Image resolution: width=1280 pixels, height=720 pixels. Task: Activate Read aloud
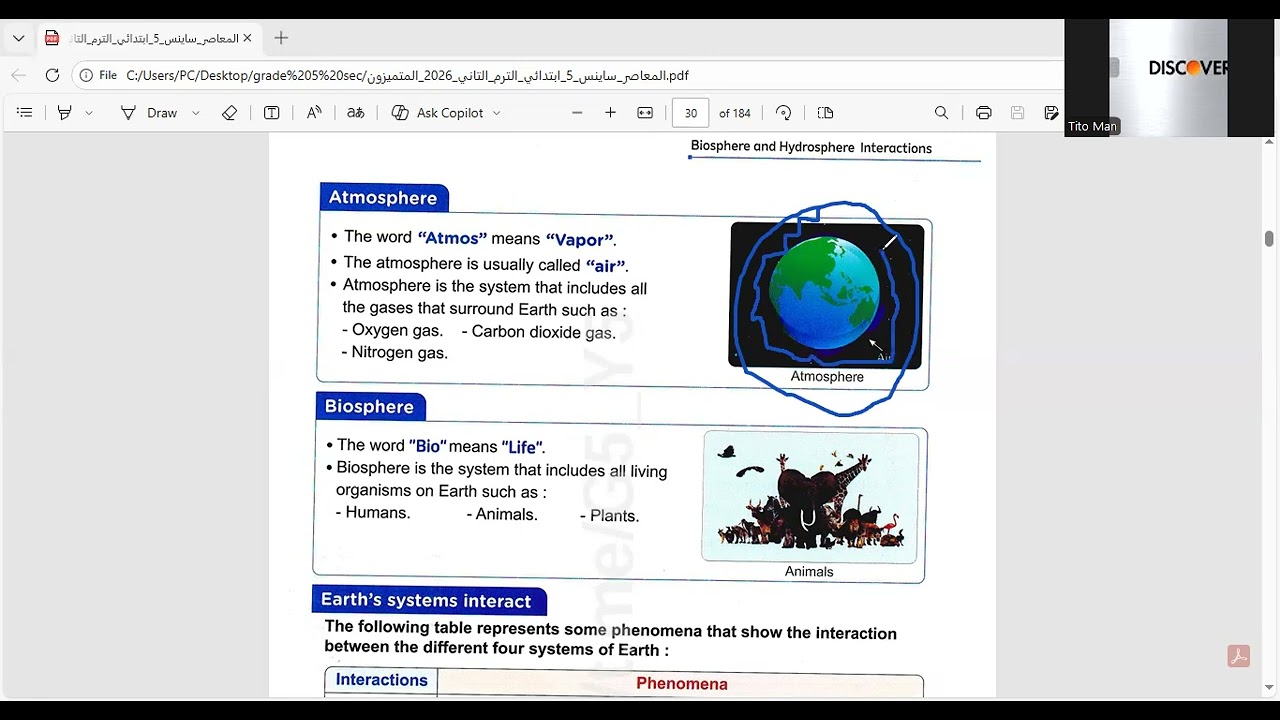click(x=314, y=113)
